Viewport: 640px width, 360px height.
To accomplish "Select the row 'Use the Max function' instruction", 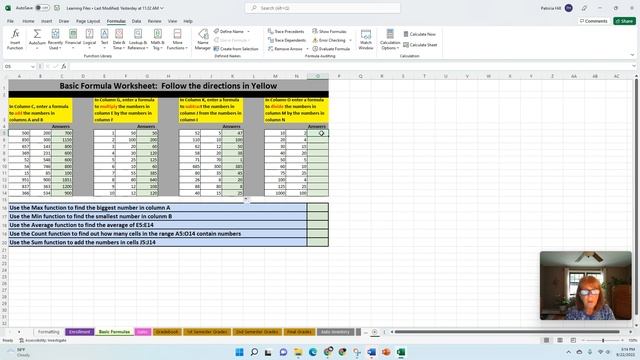I will [x=158, y=207].
